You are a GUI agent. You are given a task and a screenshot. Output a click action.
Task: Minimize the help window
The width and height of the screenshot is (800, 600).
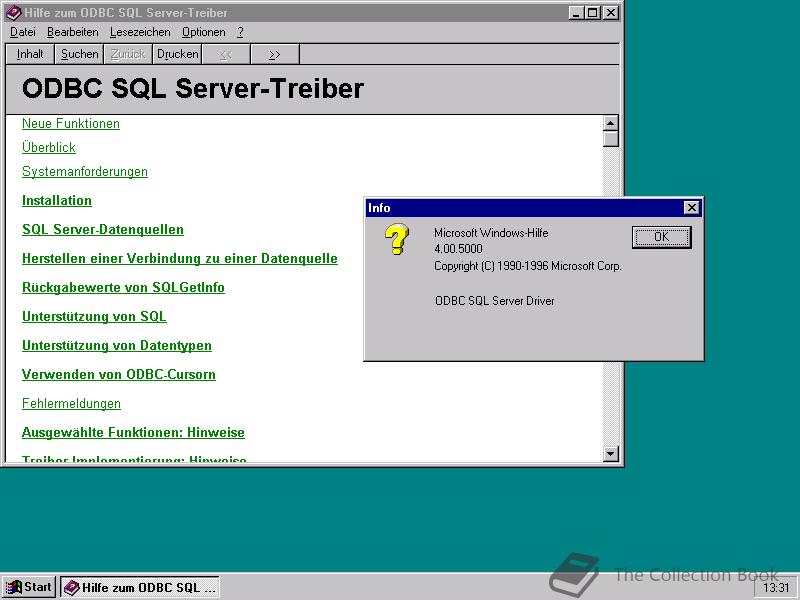576,13
